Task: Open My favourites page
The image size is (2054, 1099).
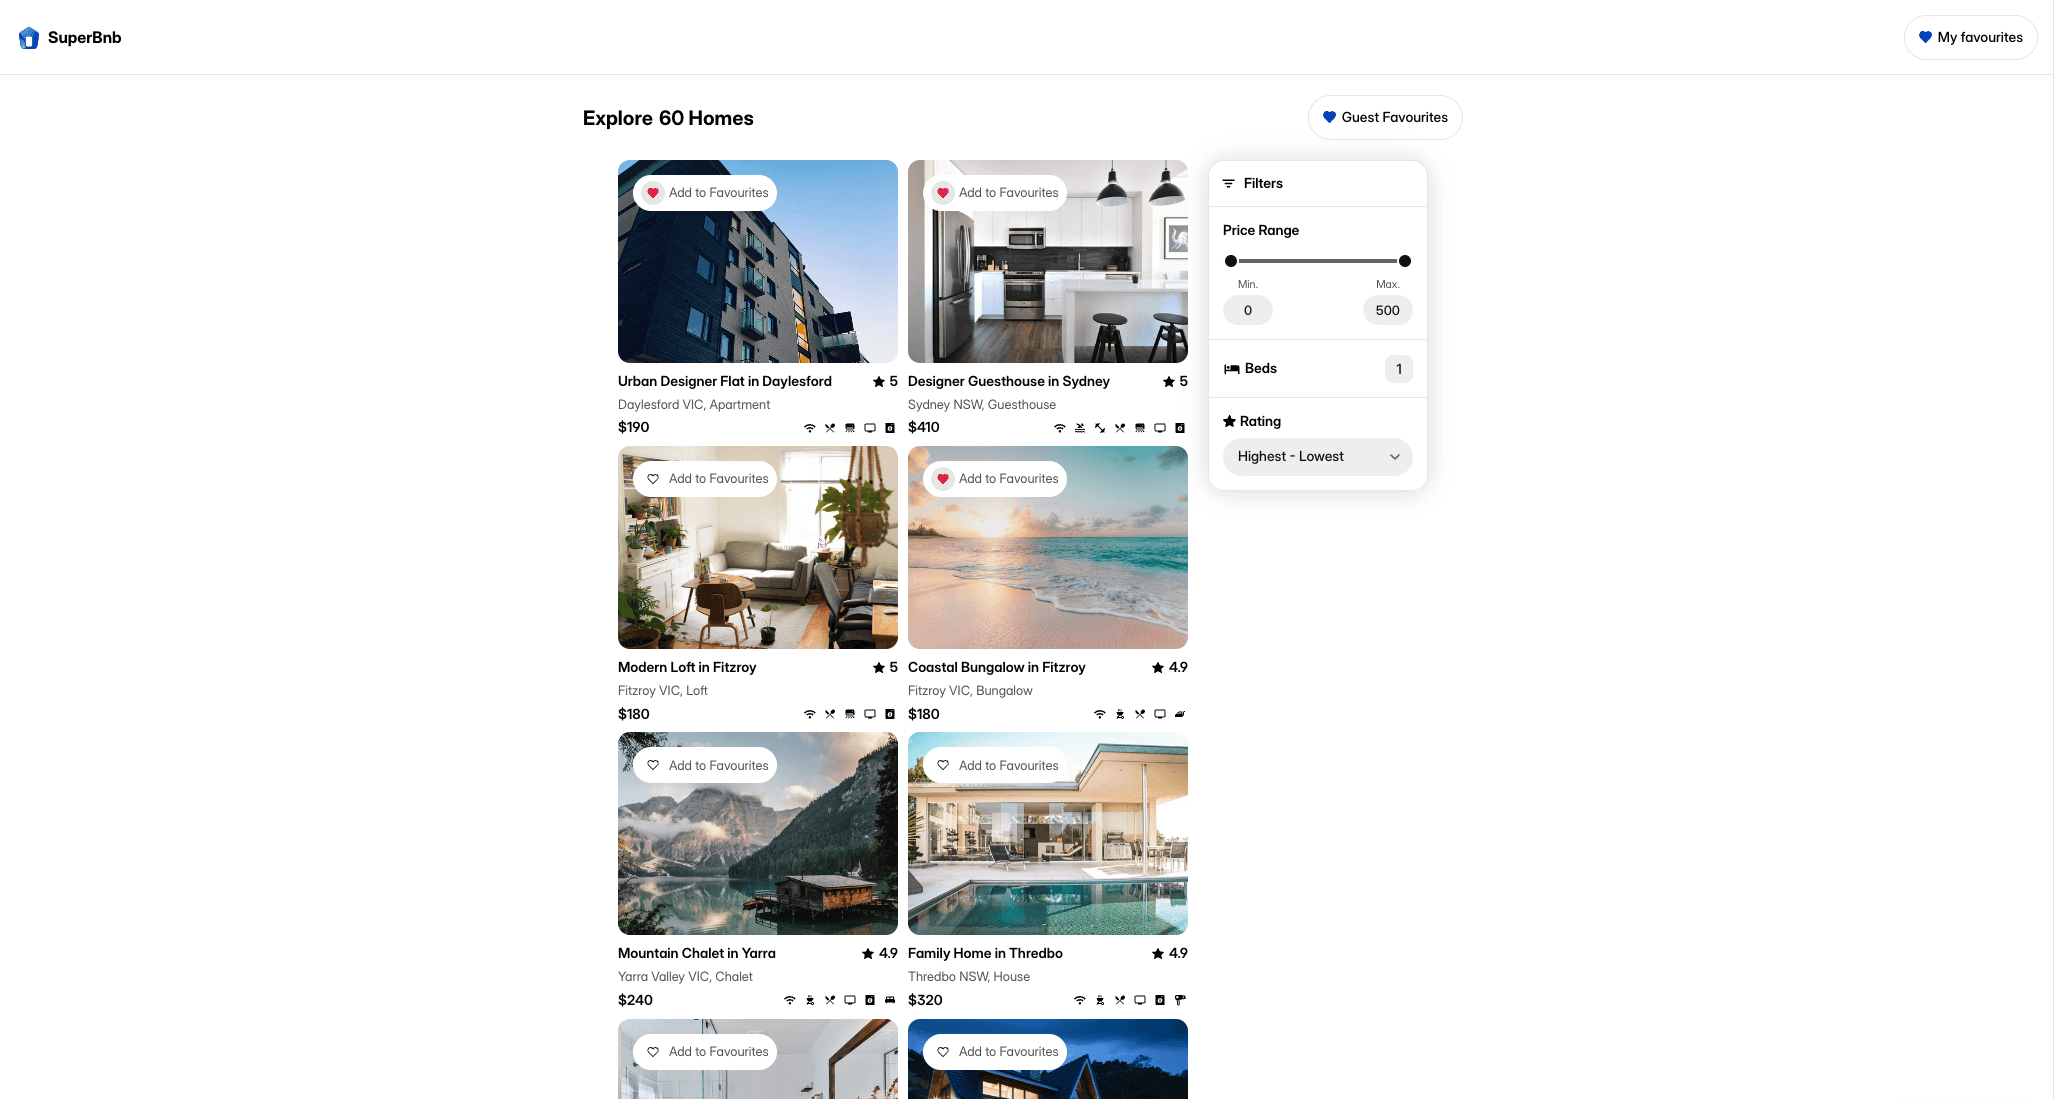Action: pyautogui.click(x=1970, y=38)
